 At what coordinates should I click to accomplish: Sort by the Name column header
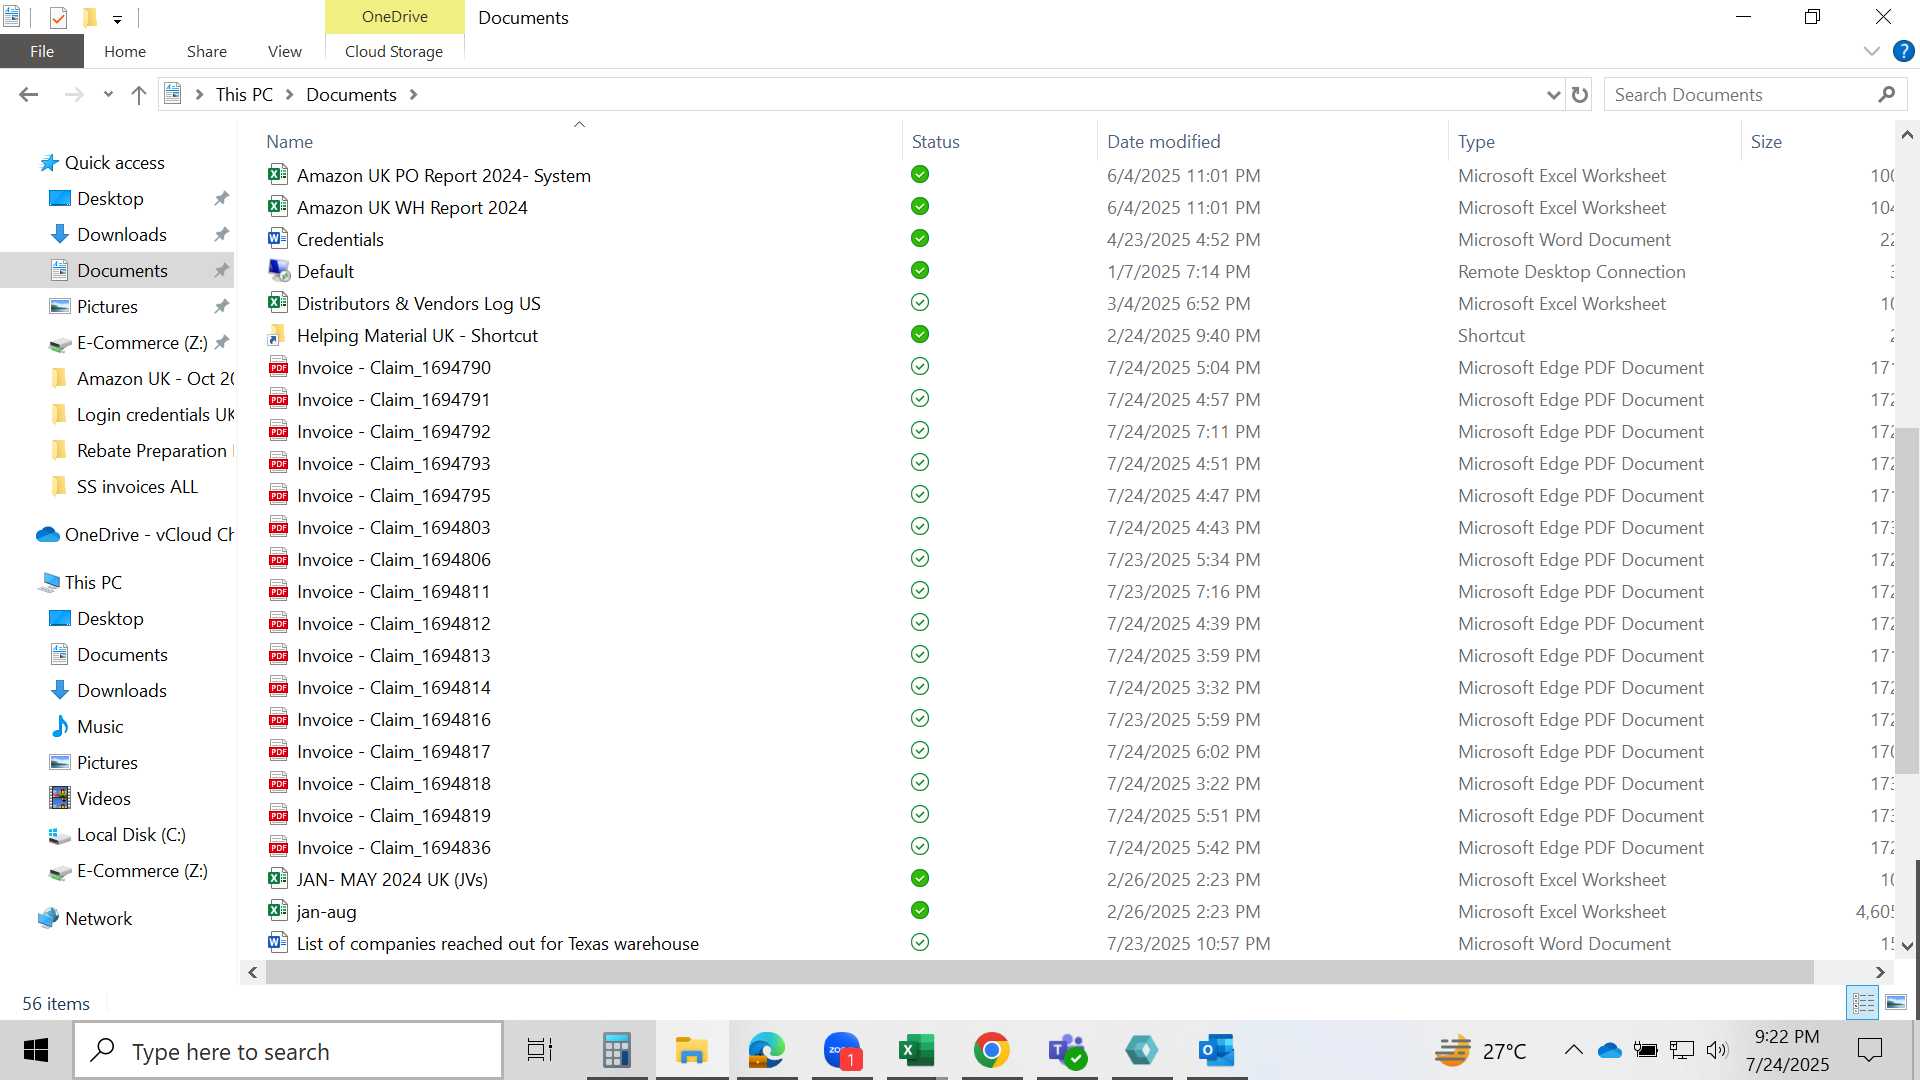(x=289, y=142)
